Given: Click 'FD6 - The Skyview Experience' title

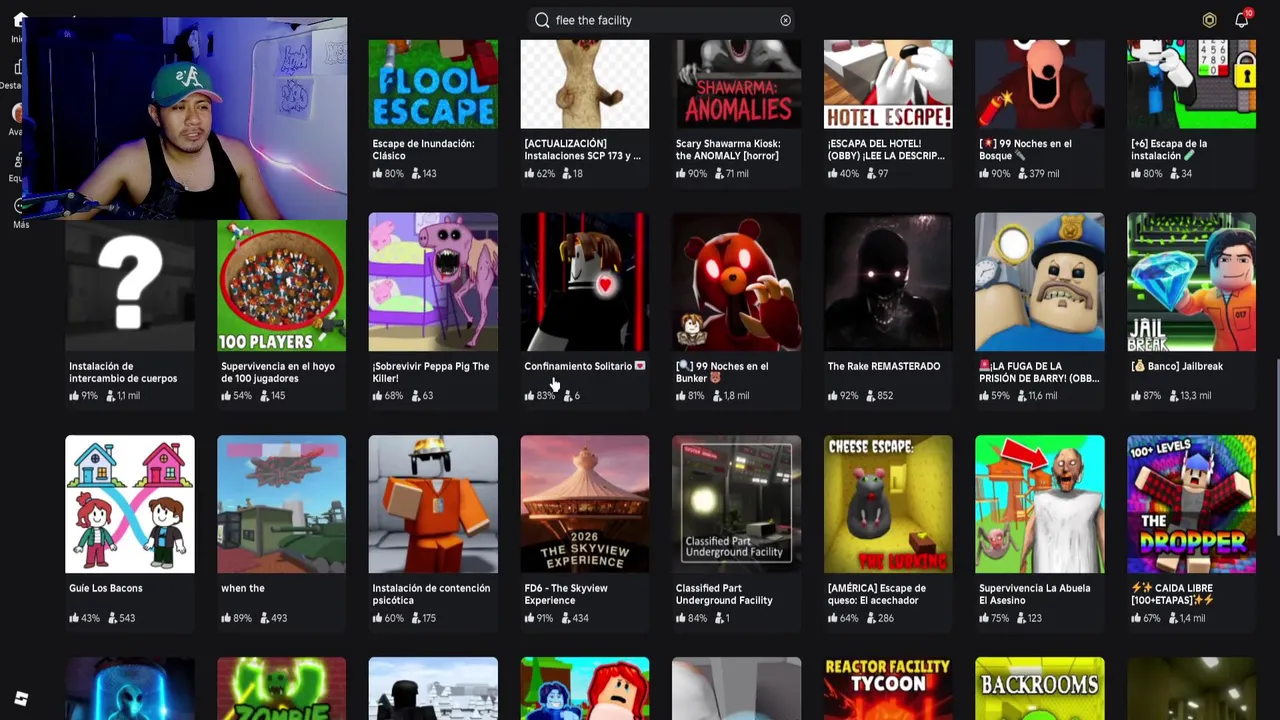Looking at the screenshot, I should pyautogui.click(x=566, y=594).
